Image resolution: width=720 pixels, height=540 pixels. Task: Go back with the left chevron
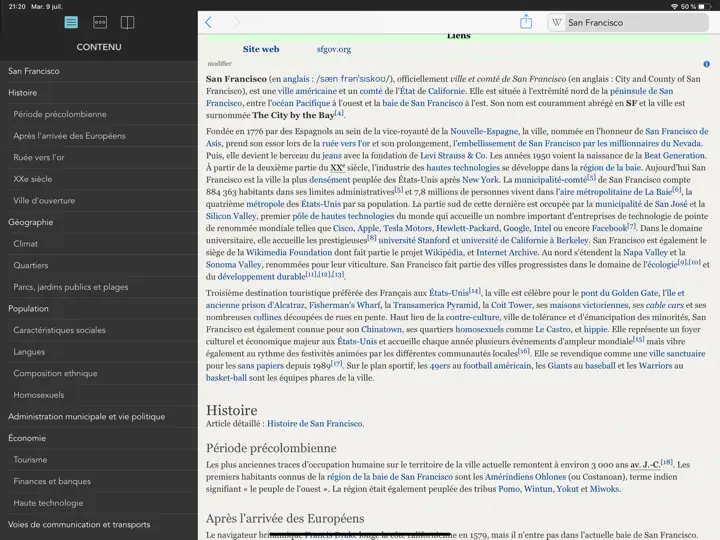click(x=208, y=22)
